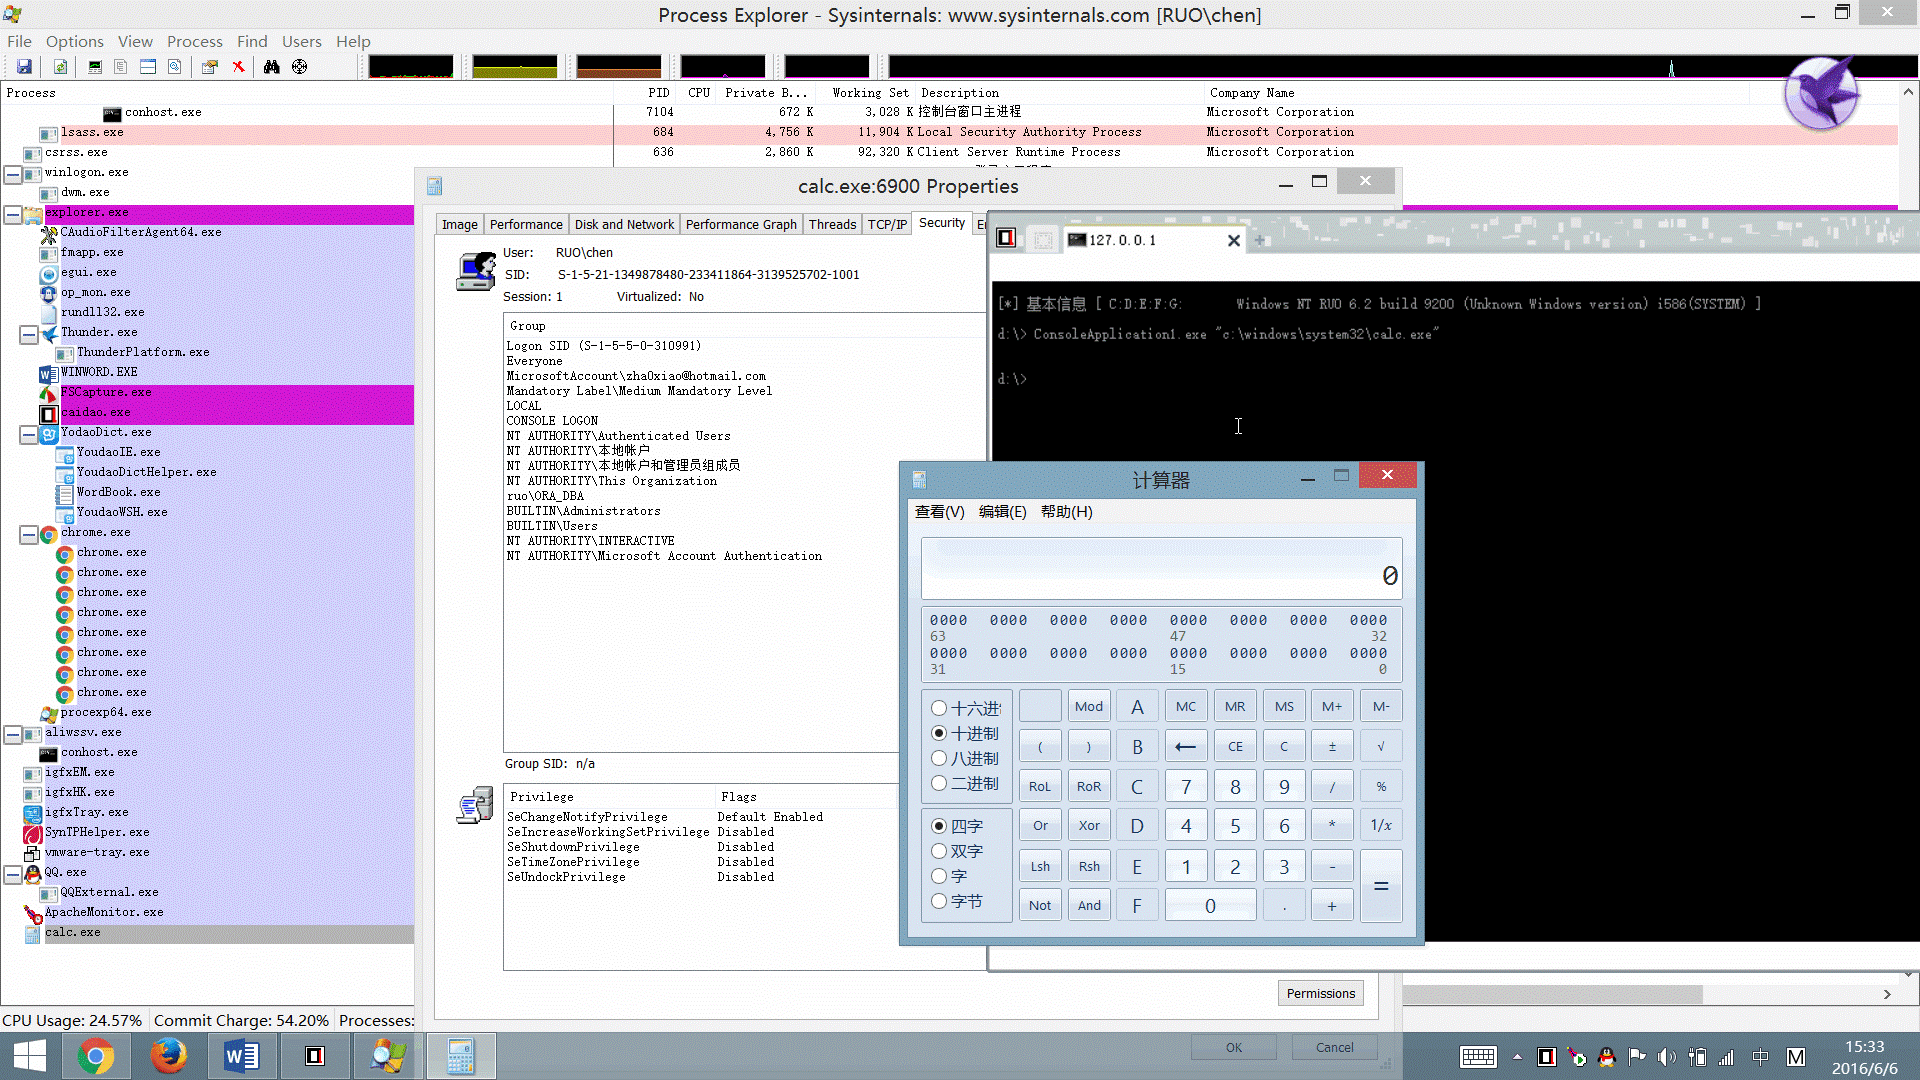The height and width of the screenshot is (1080, 1920).
Task: Click the Action Center flag tray icon
Action: click(1637, 1057)
